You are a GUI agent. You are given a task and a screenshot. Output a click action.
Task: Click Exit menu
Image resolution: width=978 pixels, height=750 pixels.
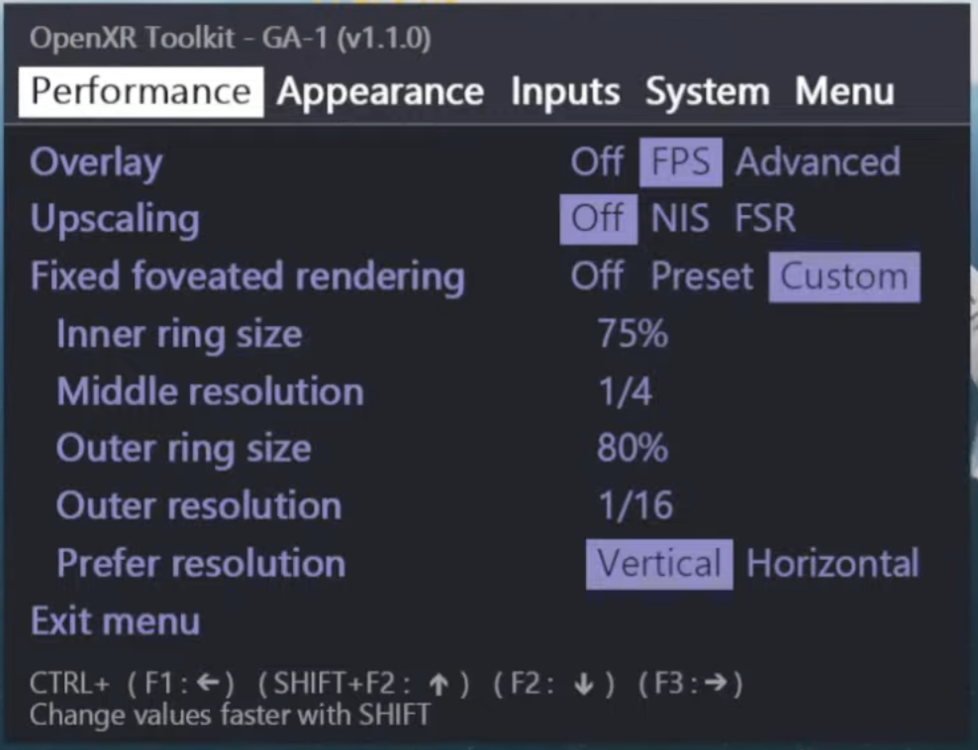pos(115,621)
